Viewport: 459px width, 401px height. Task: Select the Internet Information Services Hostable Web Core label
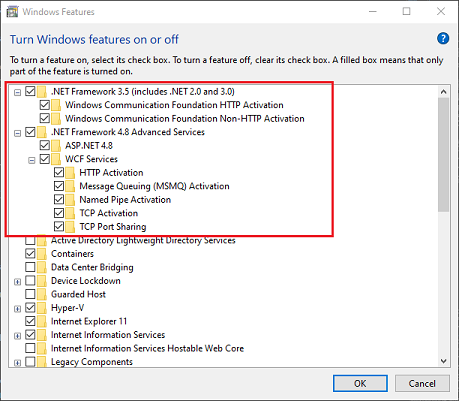(147, 348)
